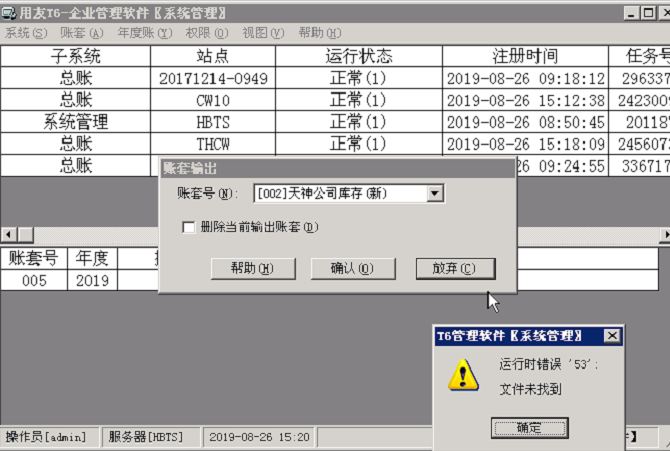
Task: Open the 账套(A) menu
Action: click(82, 33)
